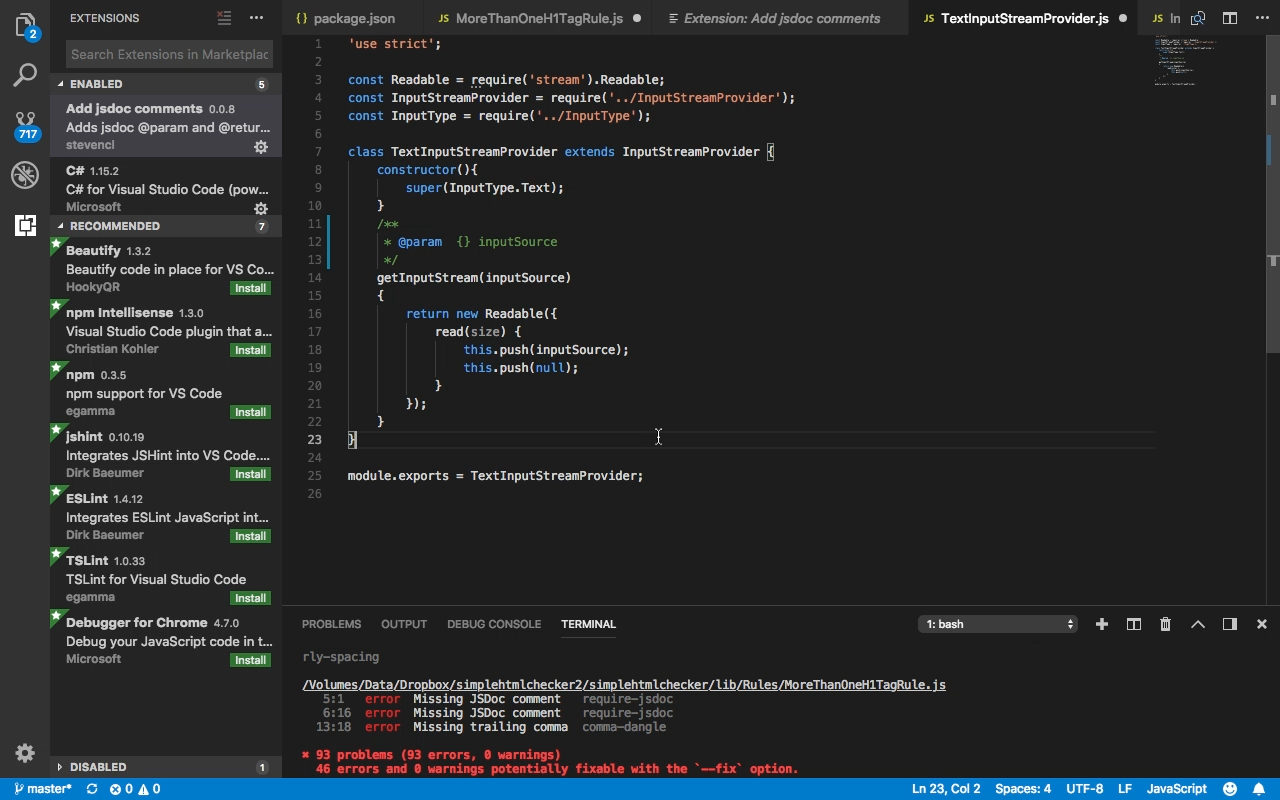1280x800 pixels.
Task: Close unsaved dot on TextInputStreamProvider.js tab
Action: pos(1123,18)
